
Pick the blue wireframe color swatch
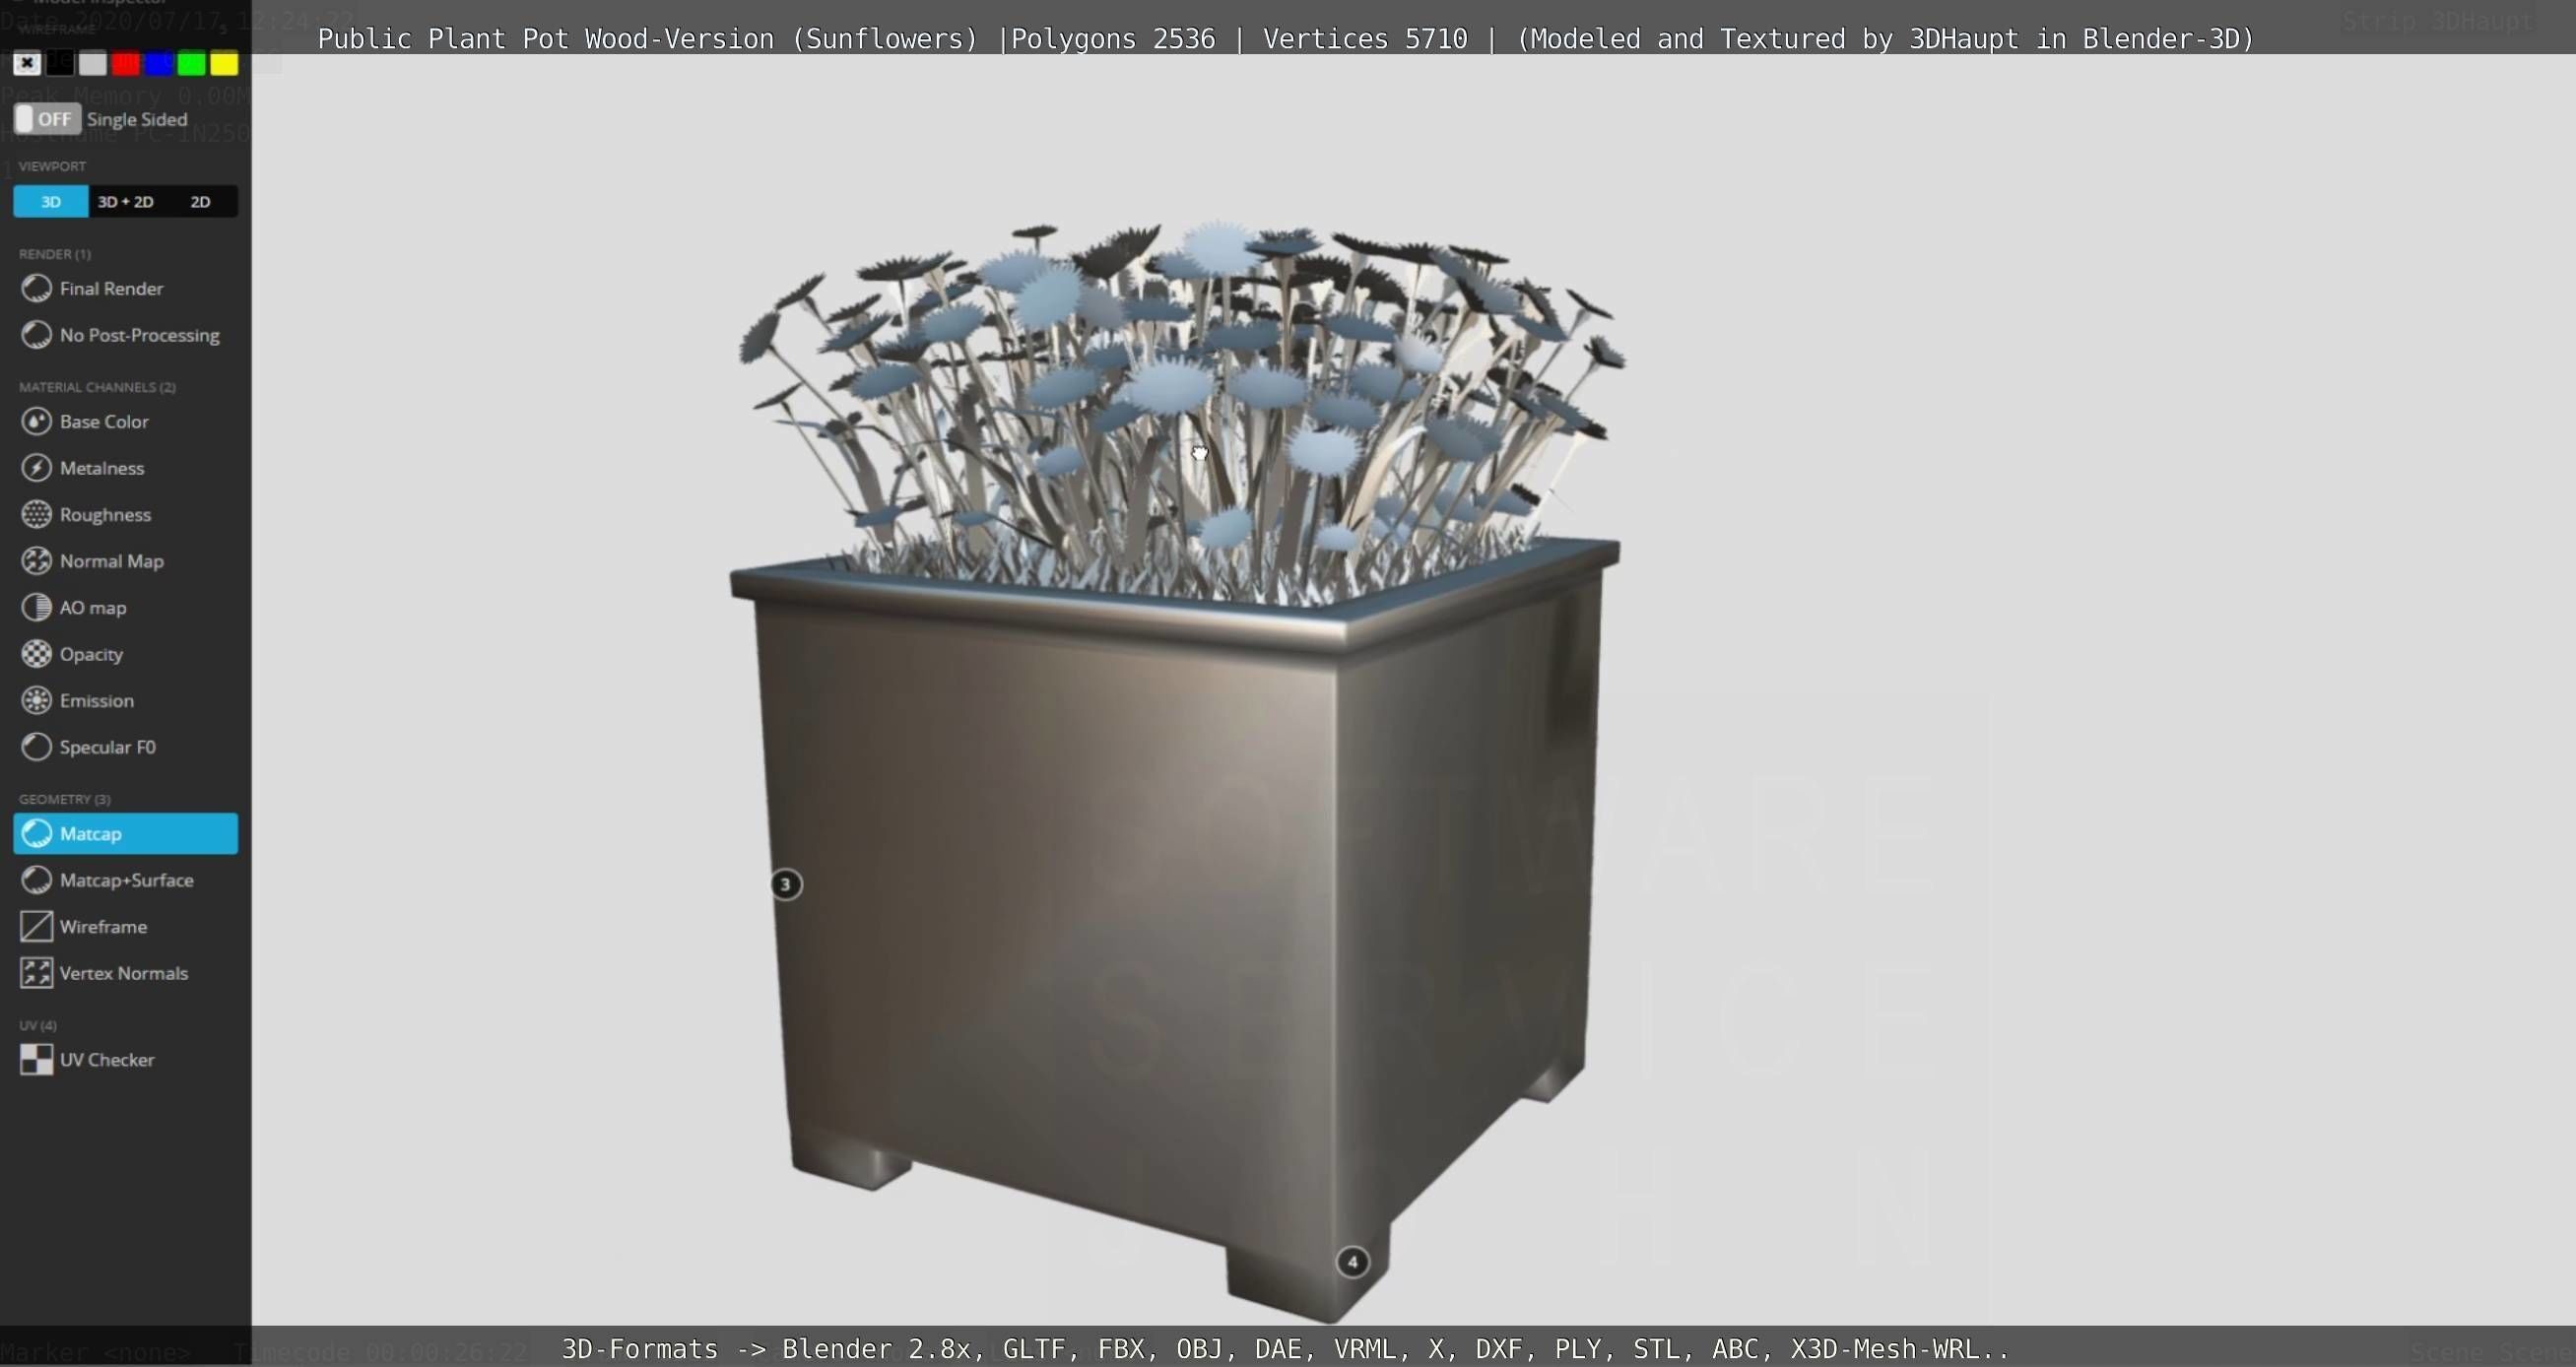click(159, 64)
